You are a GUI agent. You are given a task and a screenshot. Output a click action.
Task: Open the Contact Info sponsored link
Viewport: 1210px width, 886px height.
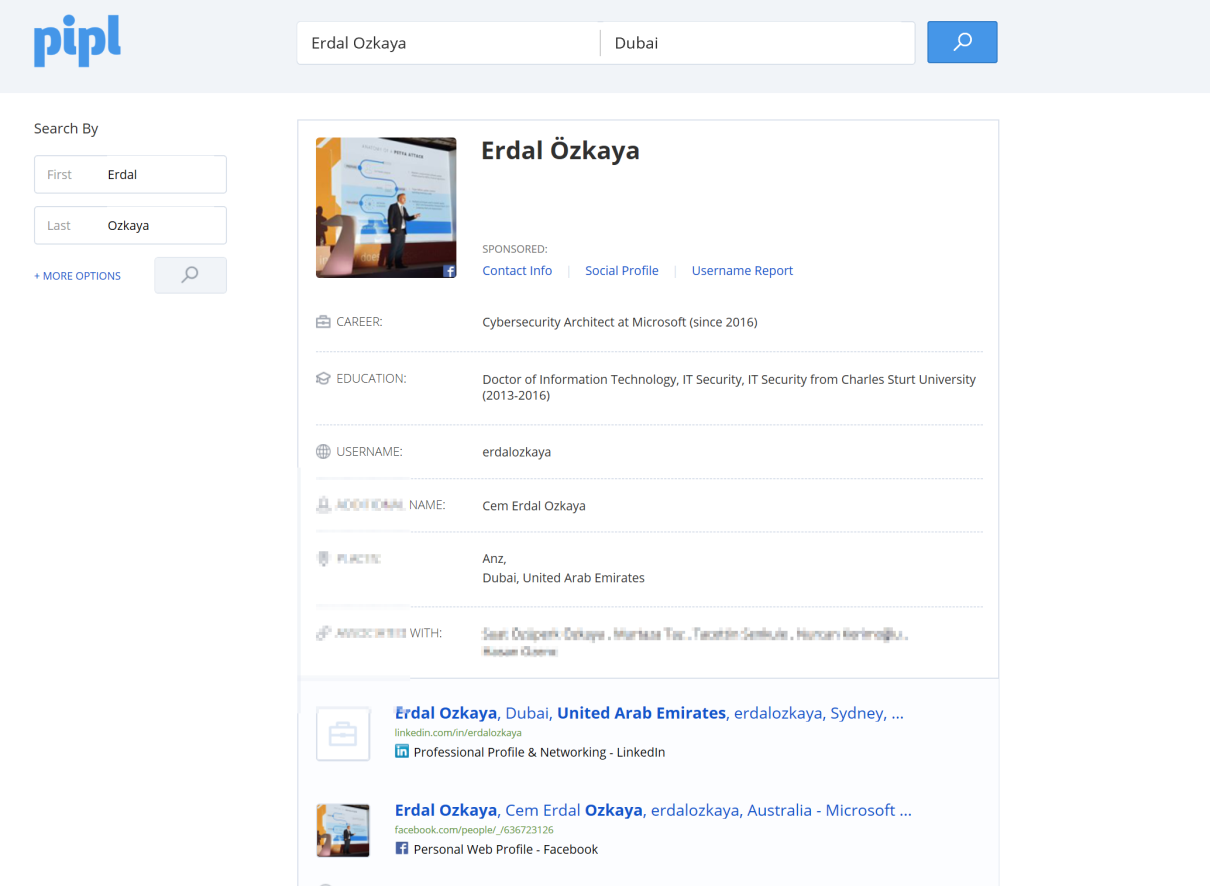tap(517, 271)
